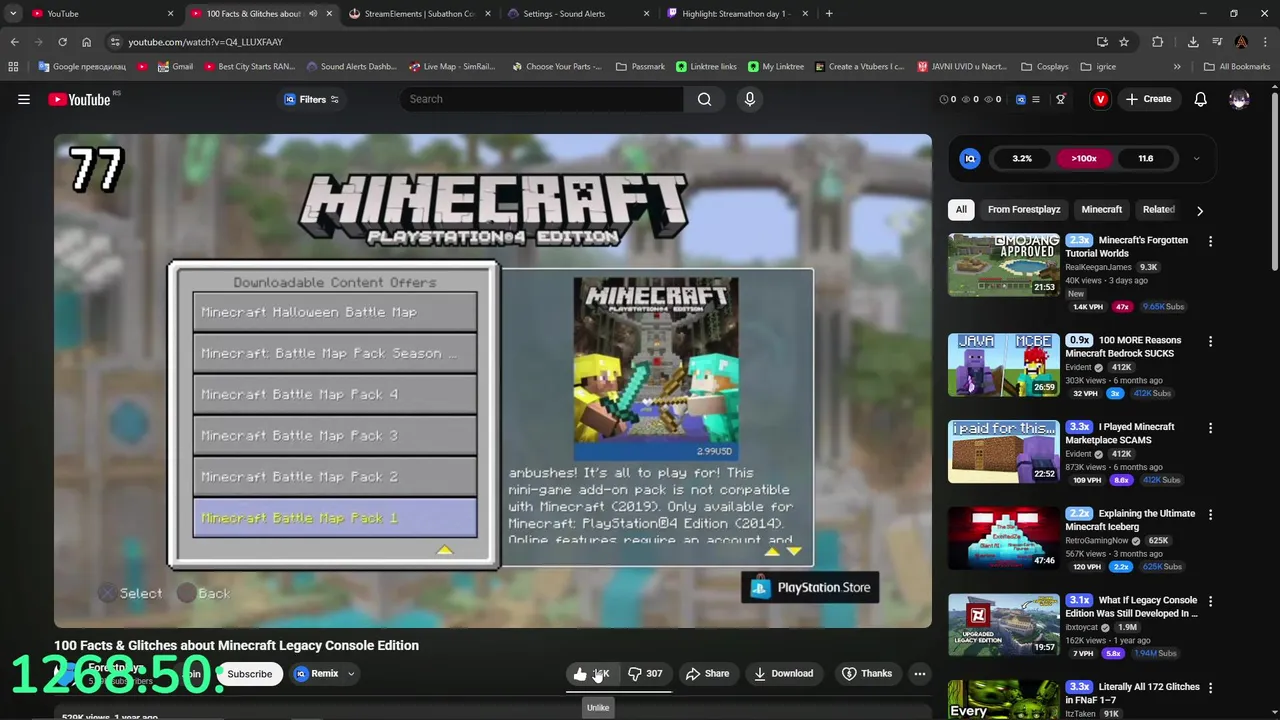Select the Related filter chip
This screenshot has width=1280, height=720.
[x=1159, y=209]
